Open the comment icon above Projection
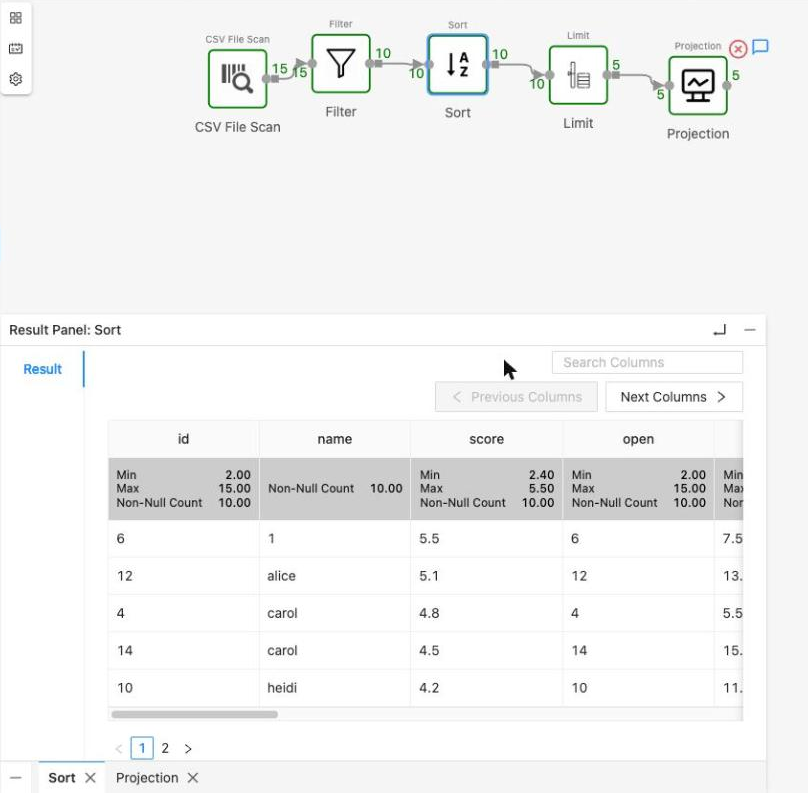Viewport: 808px width, 793px height. (x=760, y=47)
